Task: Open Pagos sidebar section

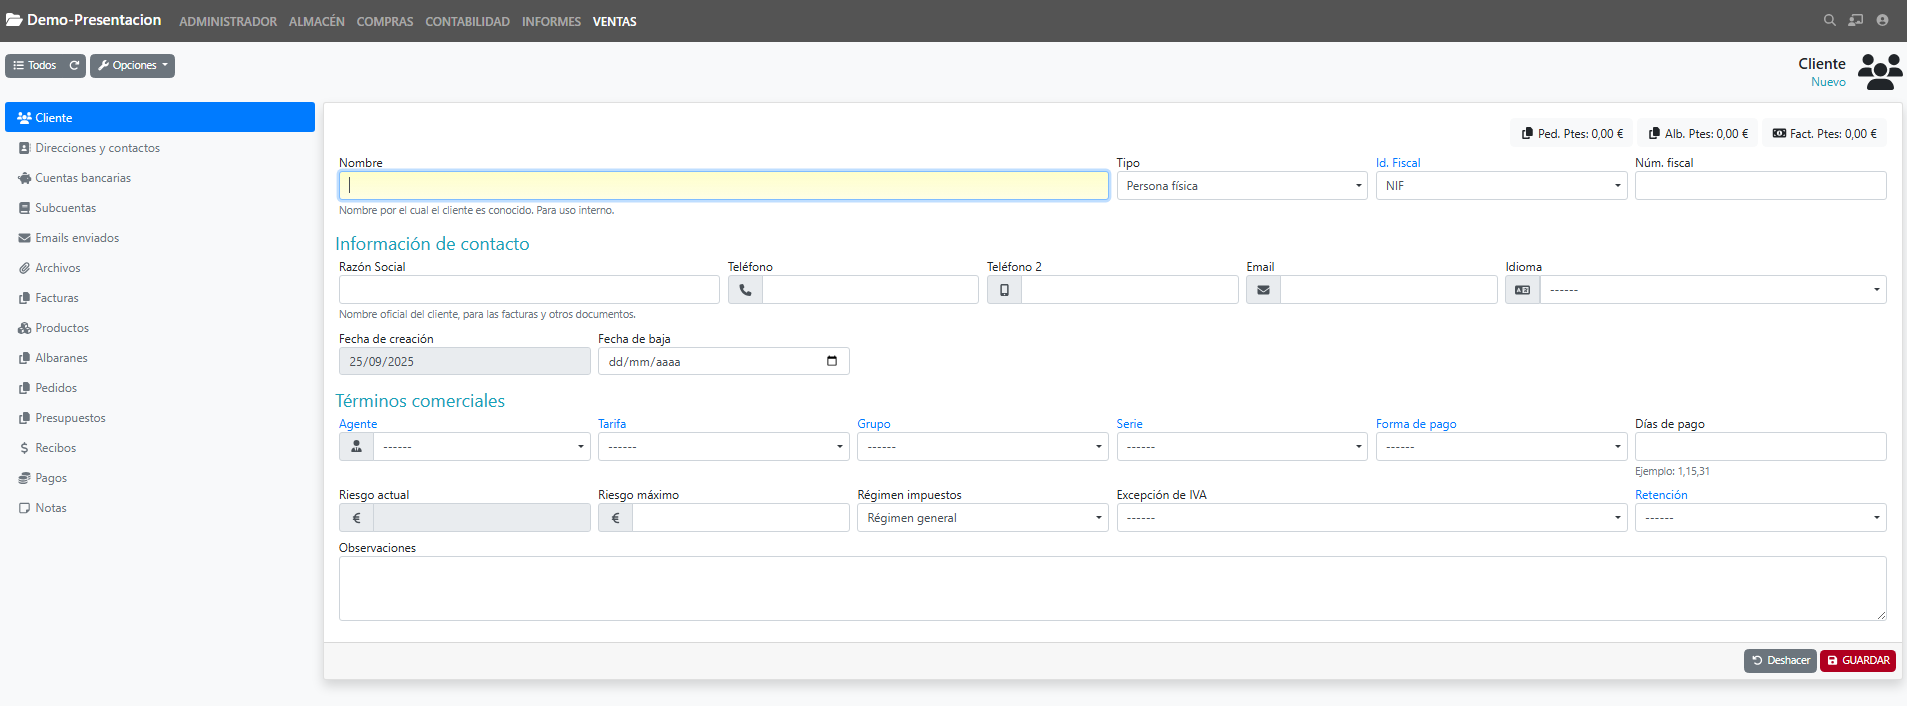Action: pyautogui.click(x=160, y=478)
